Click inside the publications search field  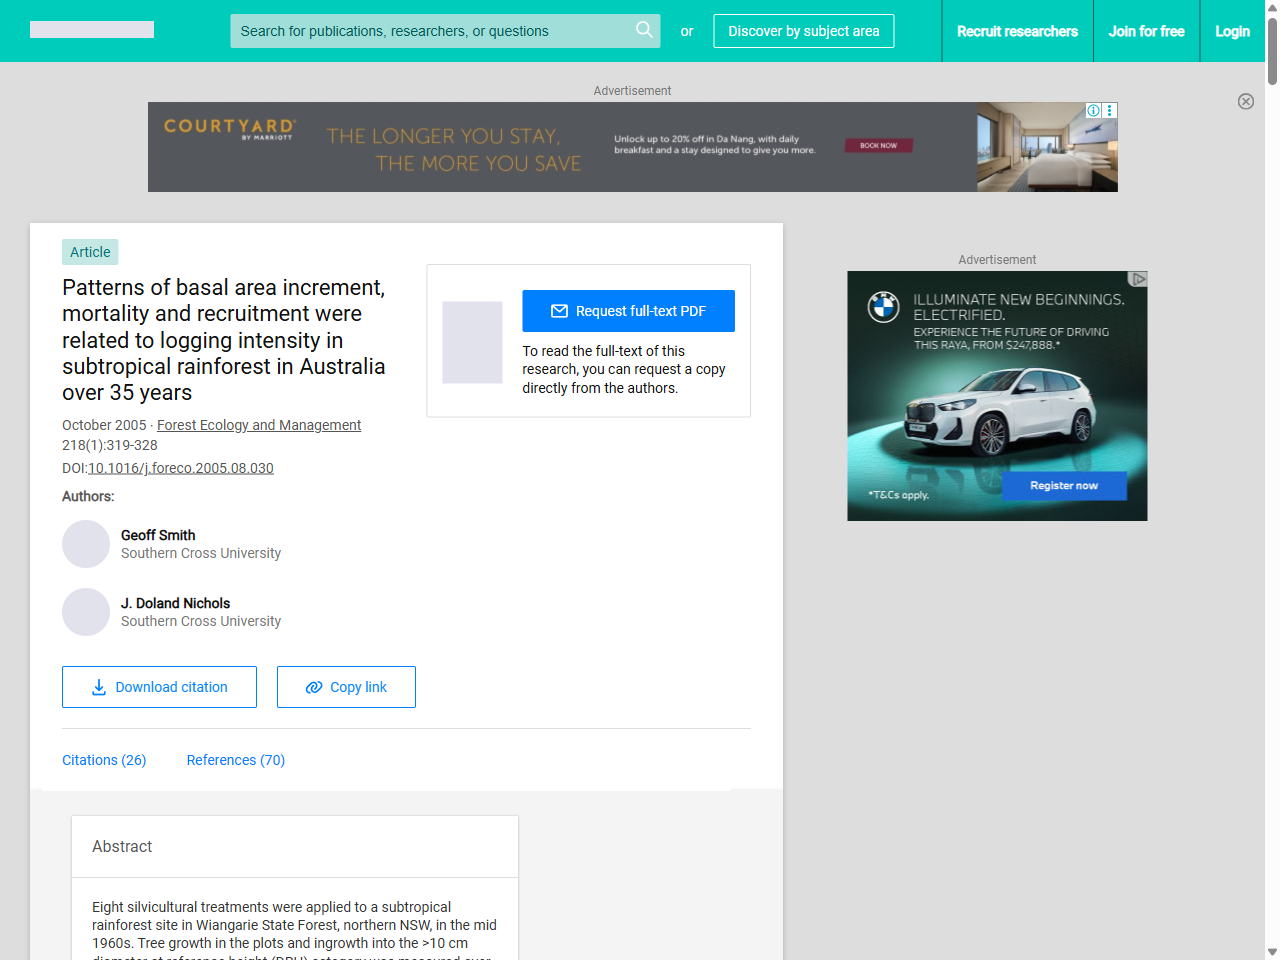[x=430, y=31]
